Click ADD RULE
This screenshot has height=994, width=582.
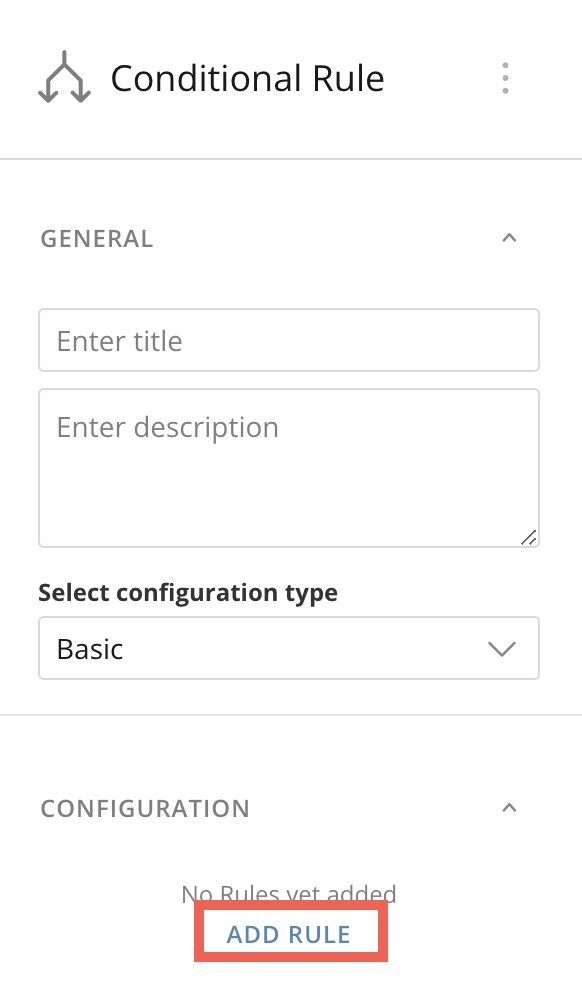pyautogui.click(x=290, y=933)
